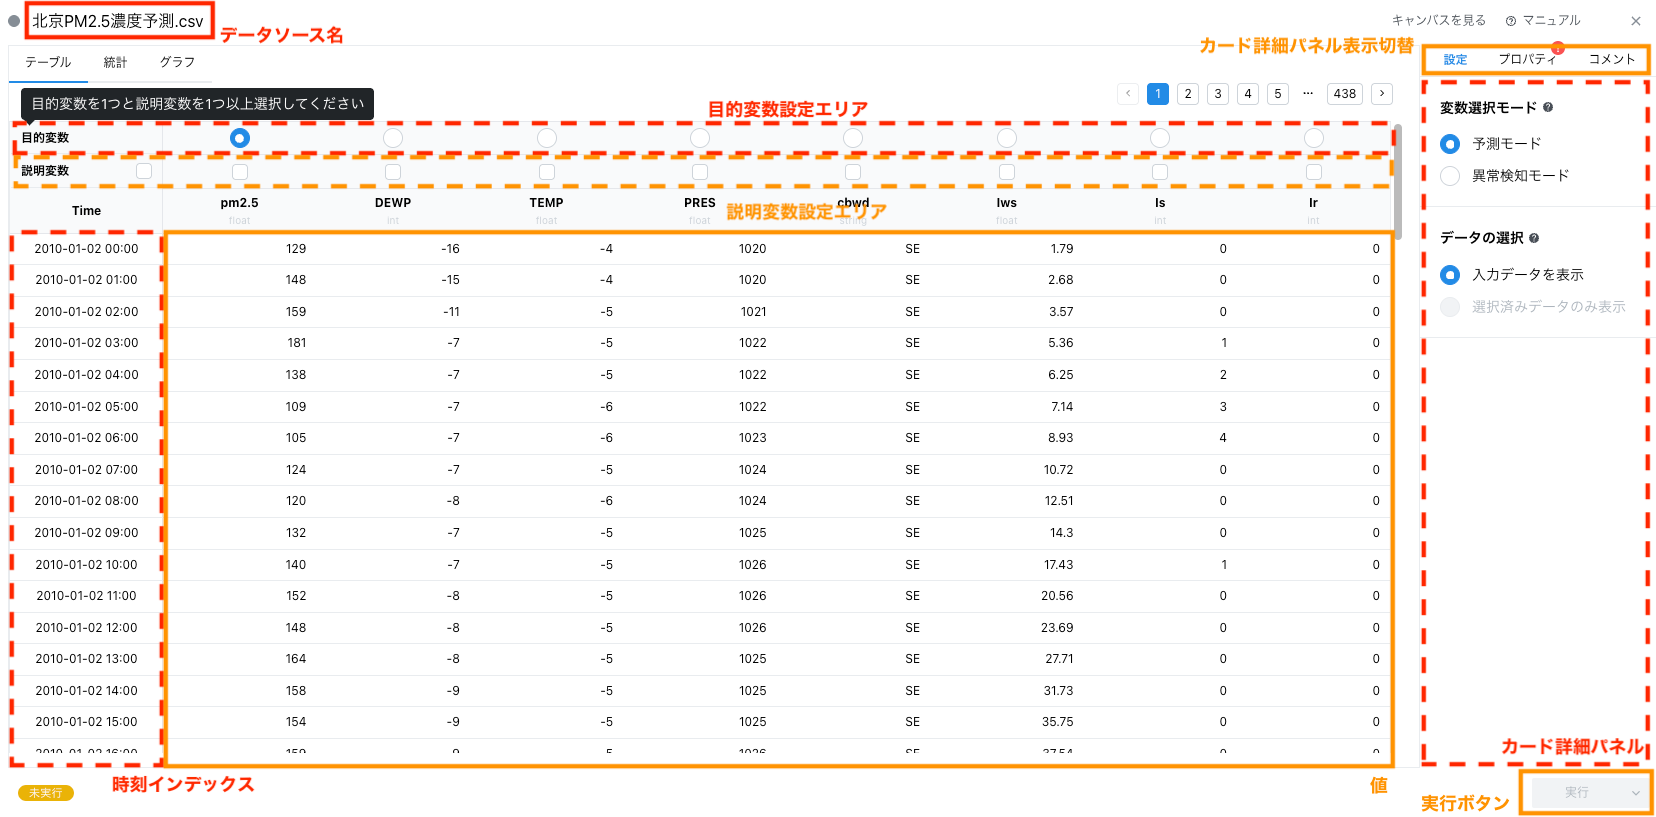The width and height of the screenshot is (1656, 817).
Task: Check Is as explanatory variable
Action: click(1160, 172)
